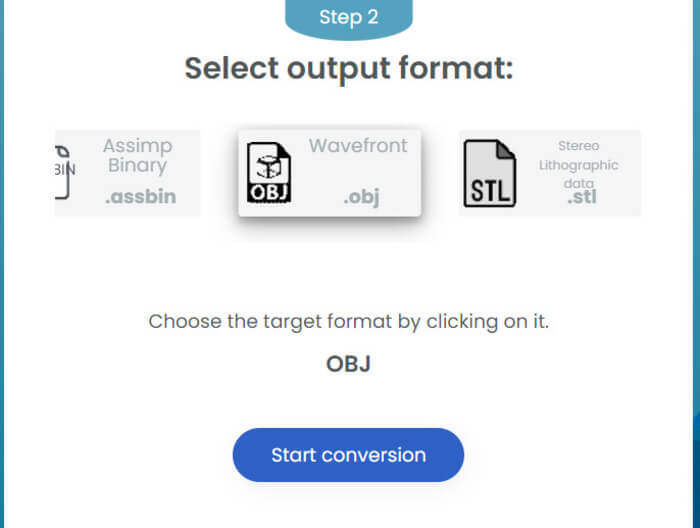
Task: Click the STL file icon
Action: [x=490, y=173]
